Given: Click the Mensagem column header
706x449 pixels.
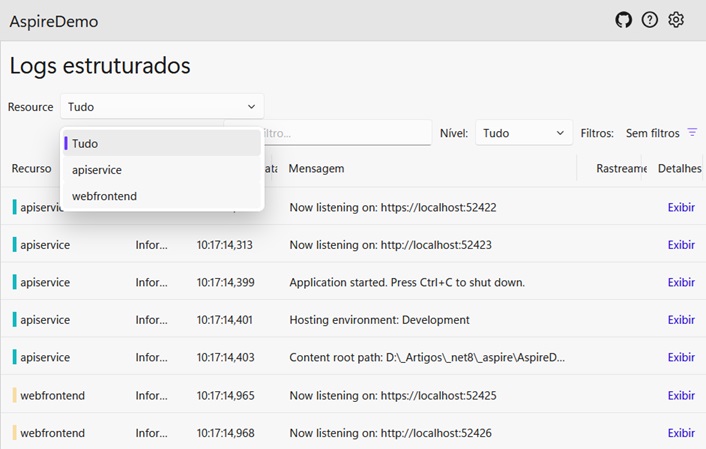Looking at the screenshot, I should (316, 168).
